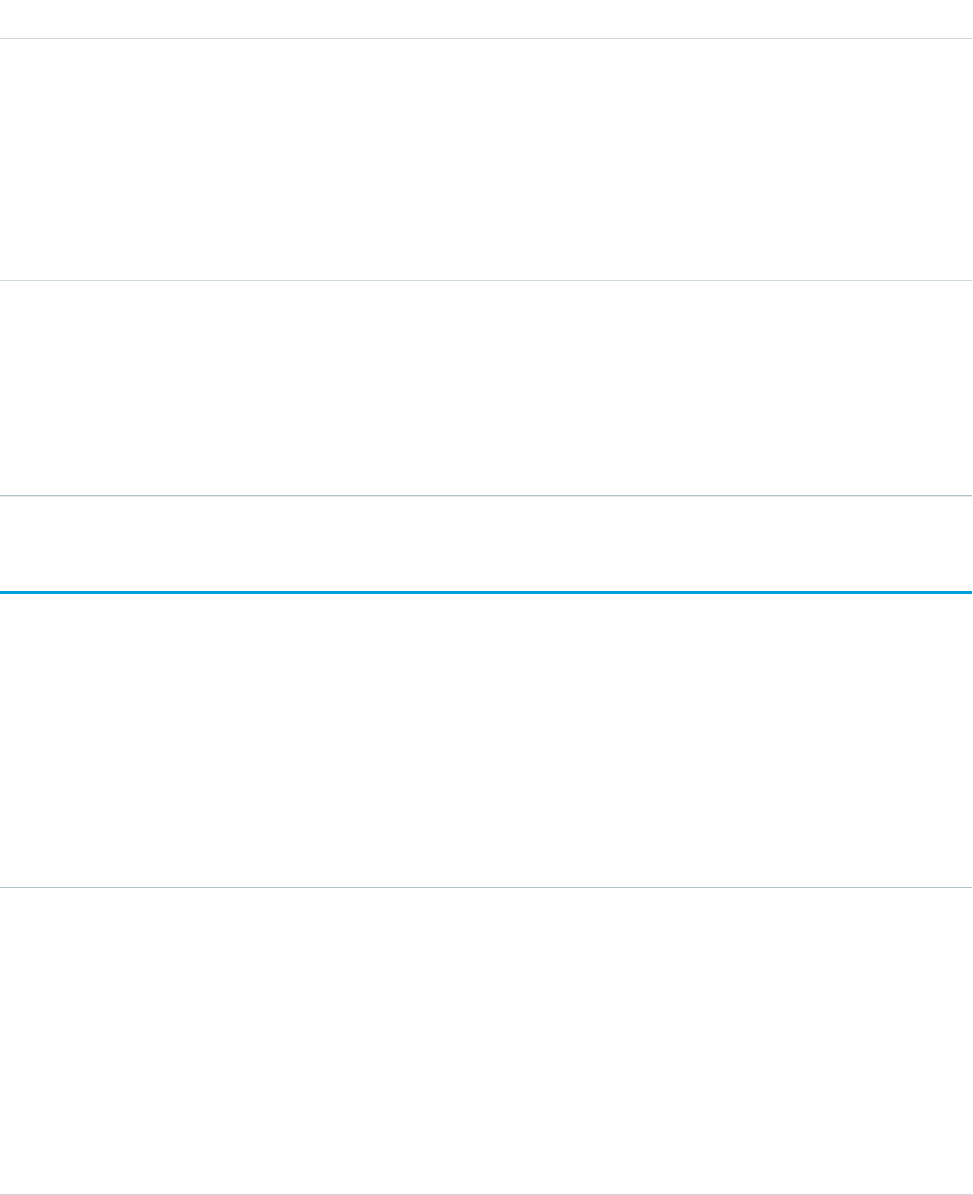The image size is (973, 1195).
Task: Click the narrow blank band directly above blue line
Action: tap(486, 543)
